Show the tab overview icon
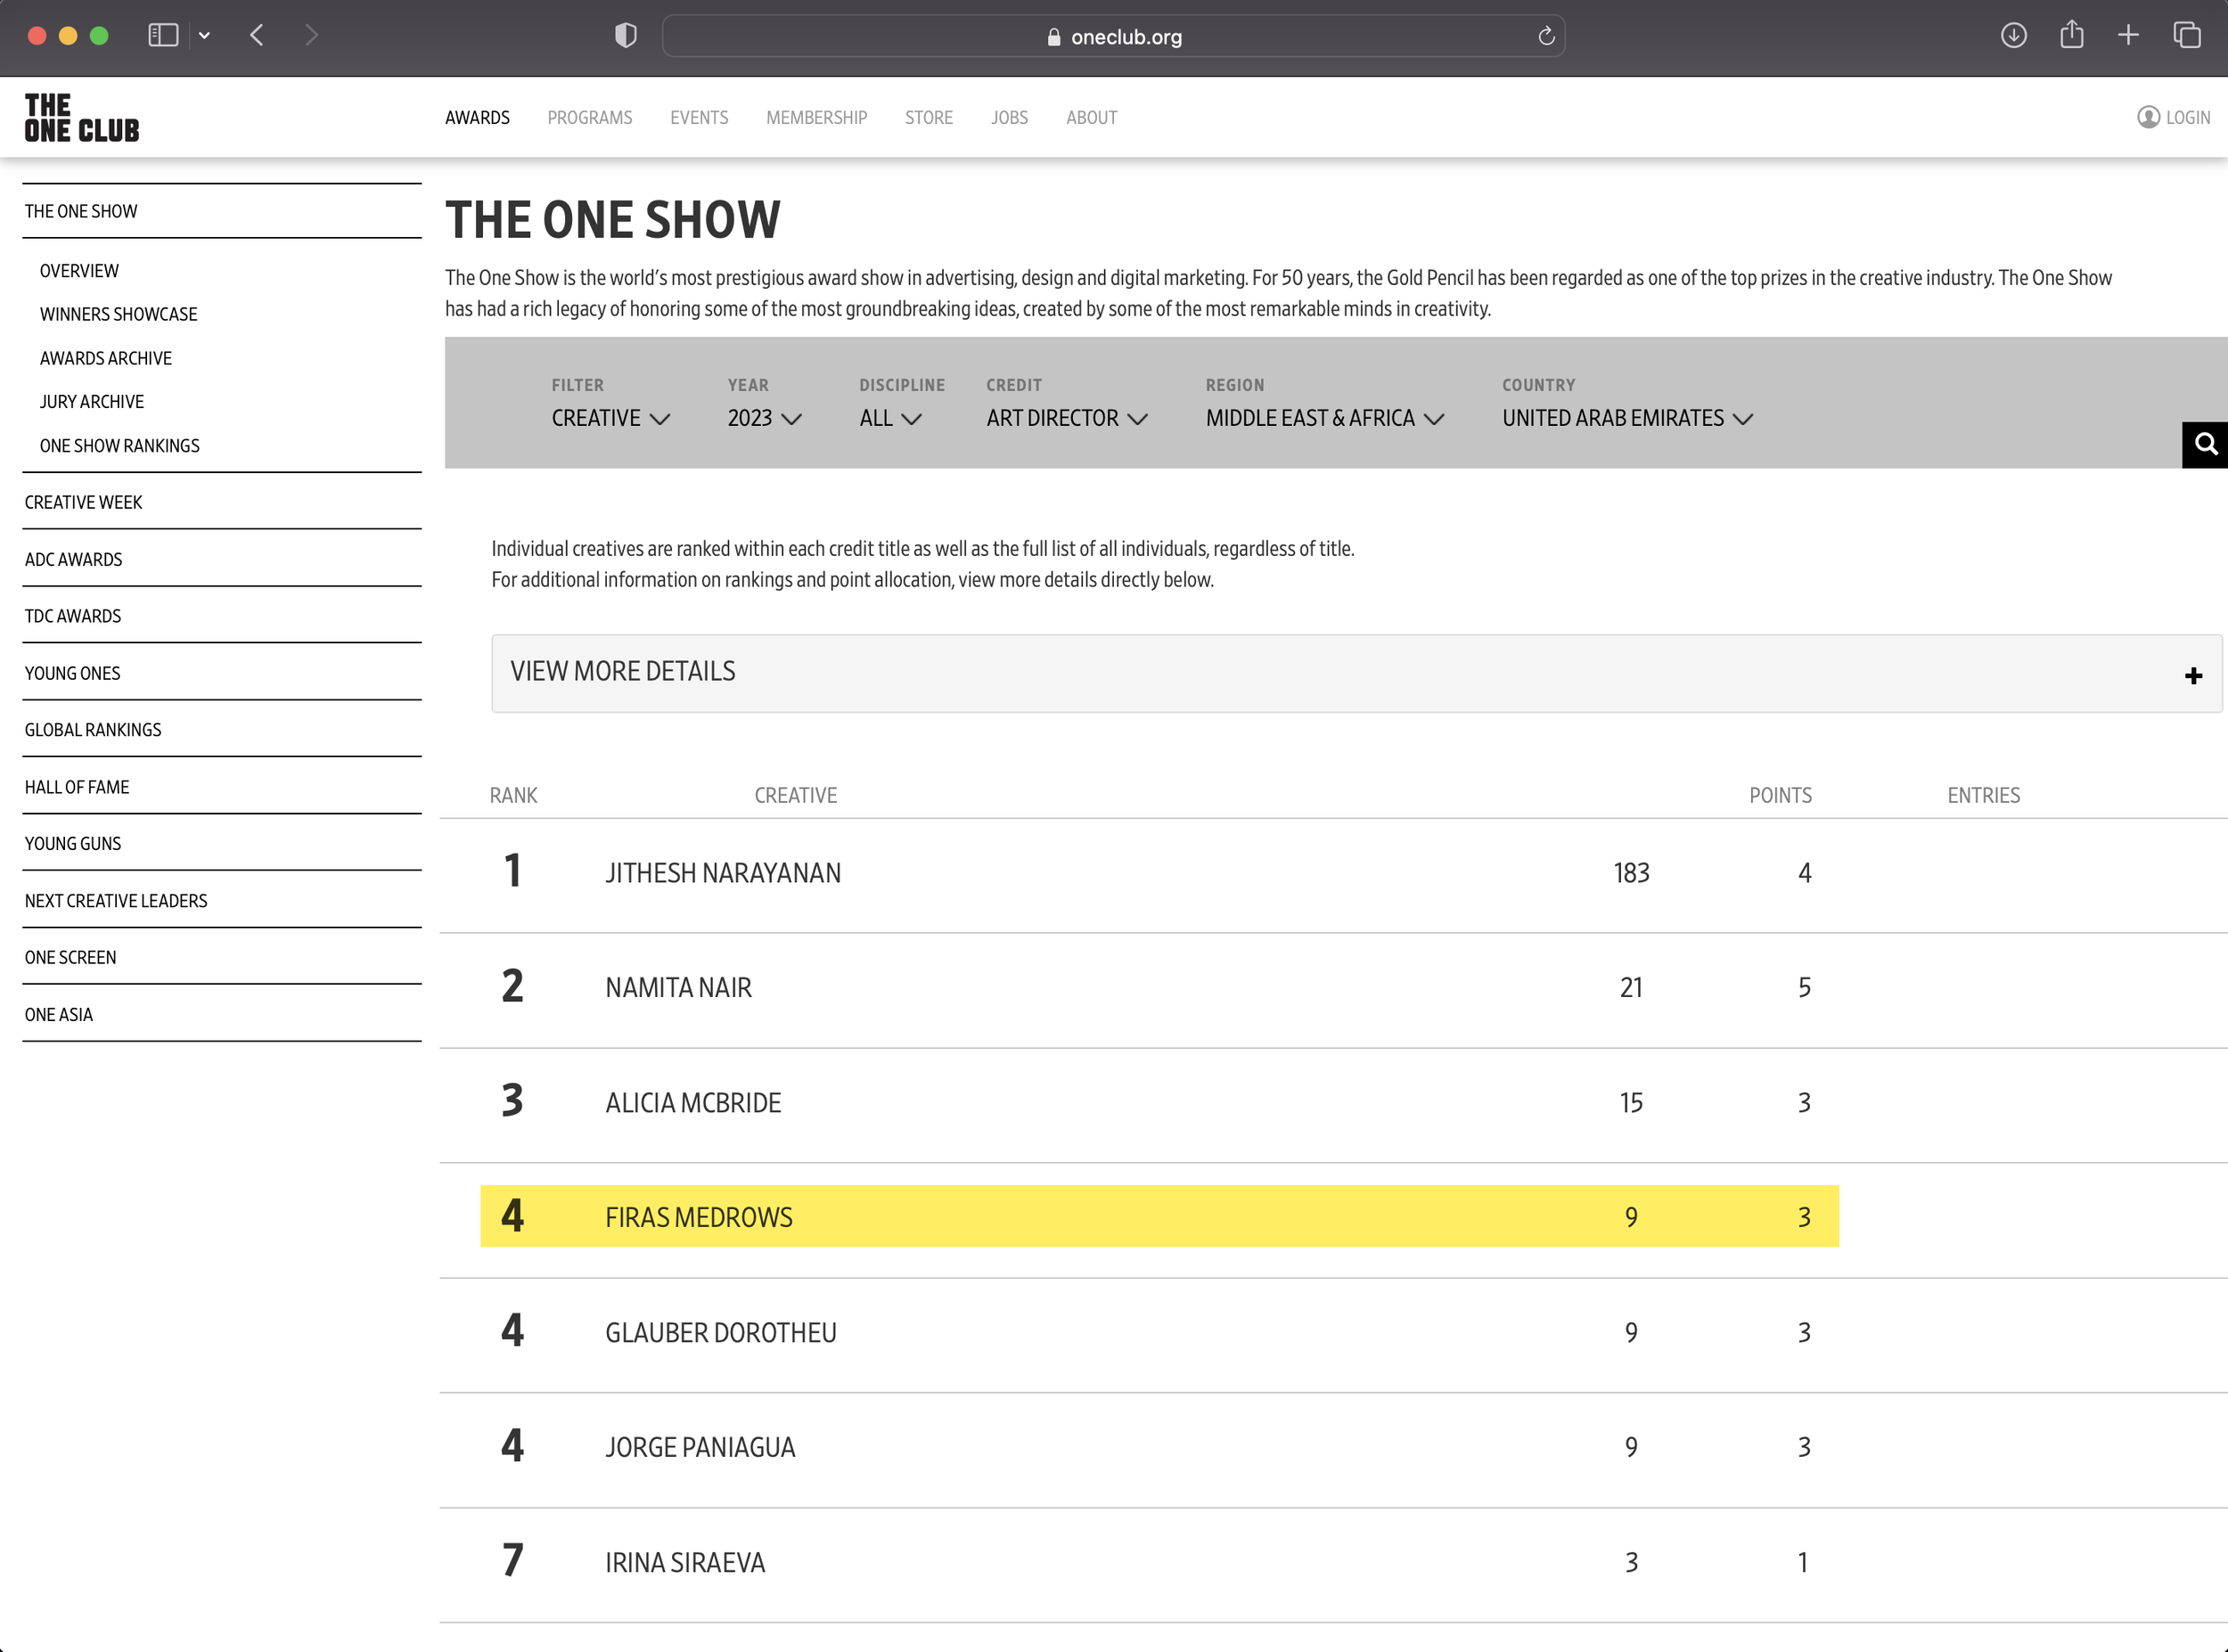 click(2186, 36)
